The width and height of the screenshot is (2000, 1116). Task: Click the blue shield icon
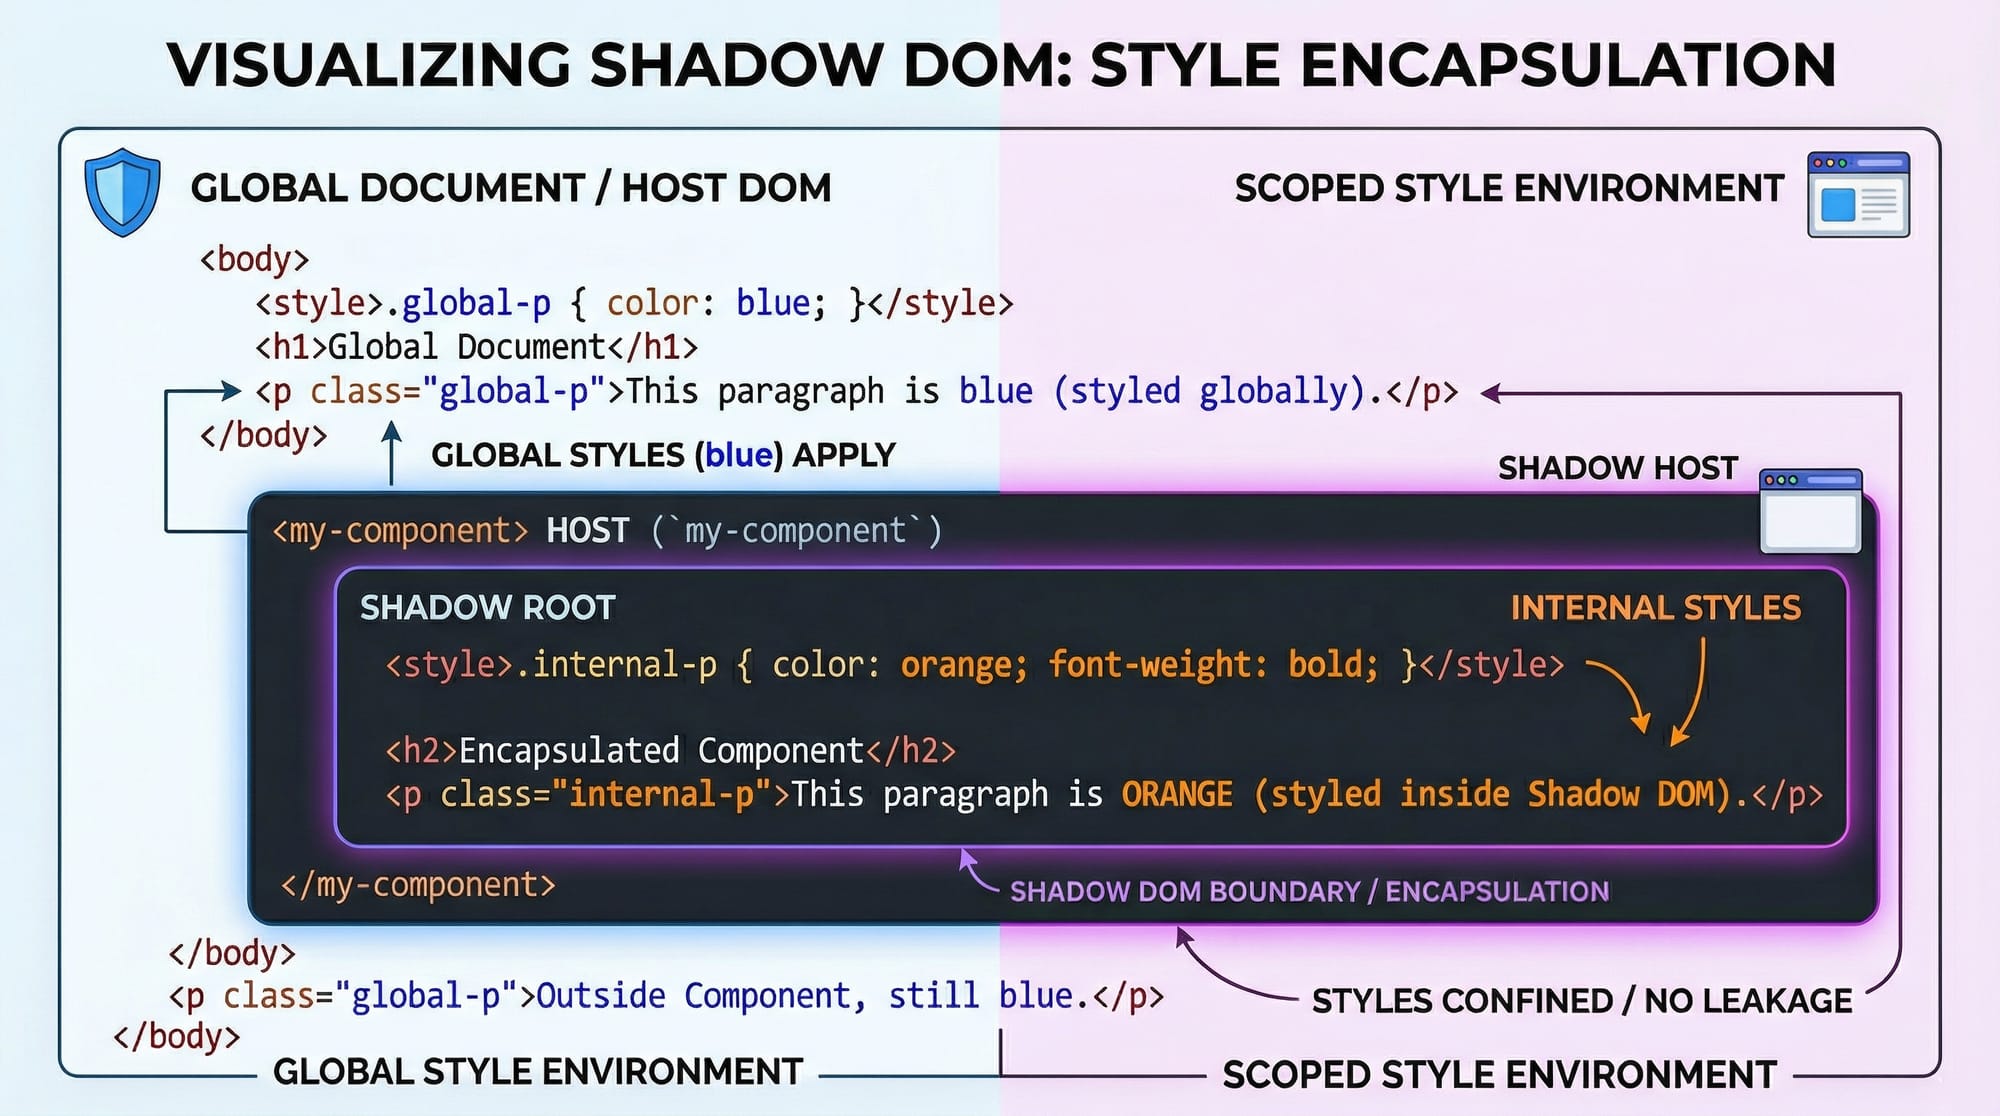pos(122,192)
